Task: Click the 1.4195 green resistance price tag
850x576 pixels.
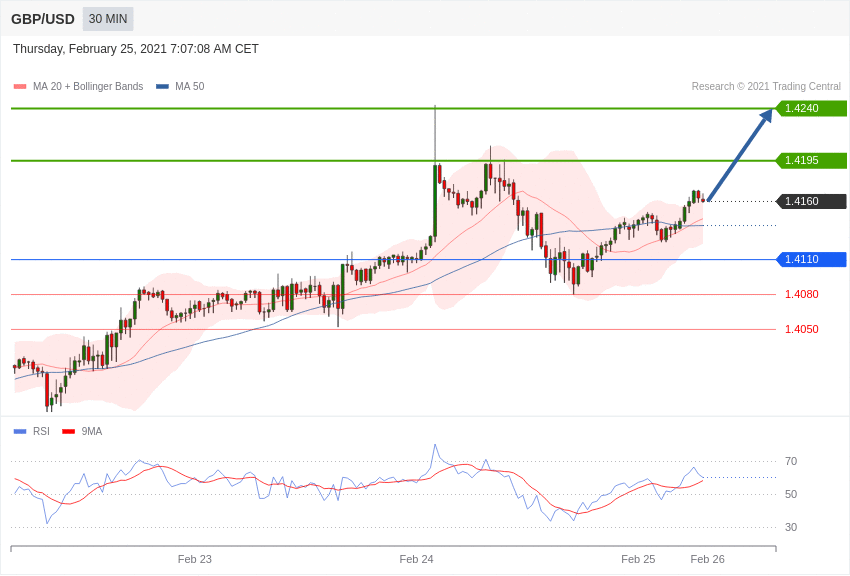Action: point(812,160)
